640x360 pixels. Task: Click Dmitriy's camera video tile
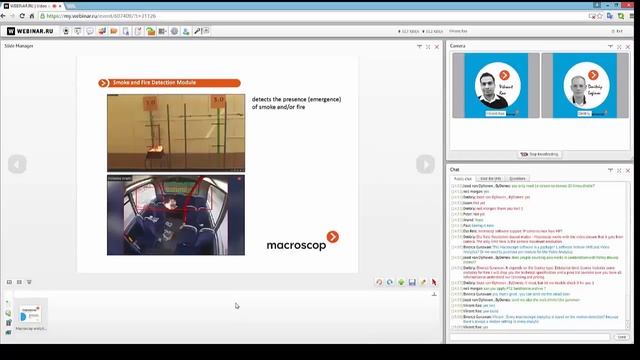[585, 85]
